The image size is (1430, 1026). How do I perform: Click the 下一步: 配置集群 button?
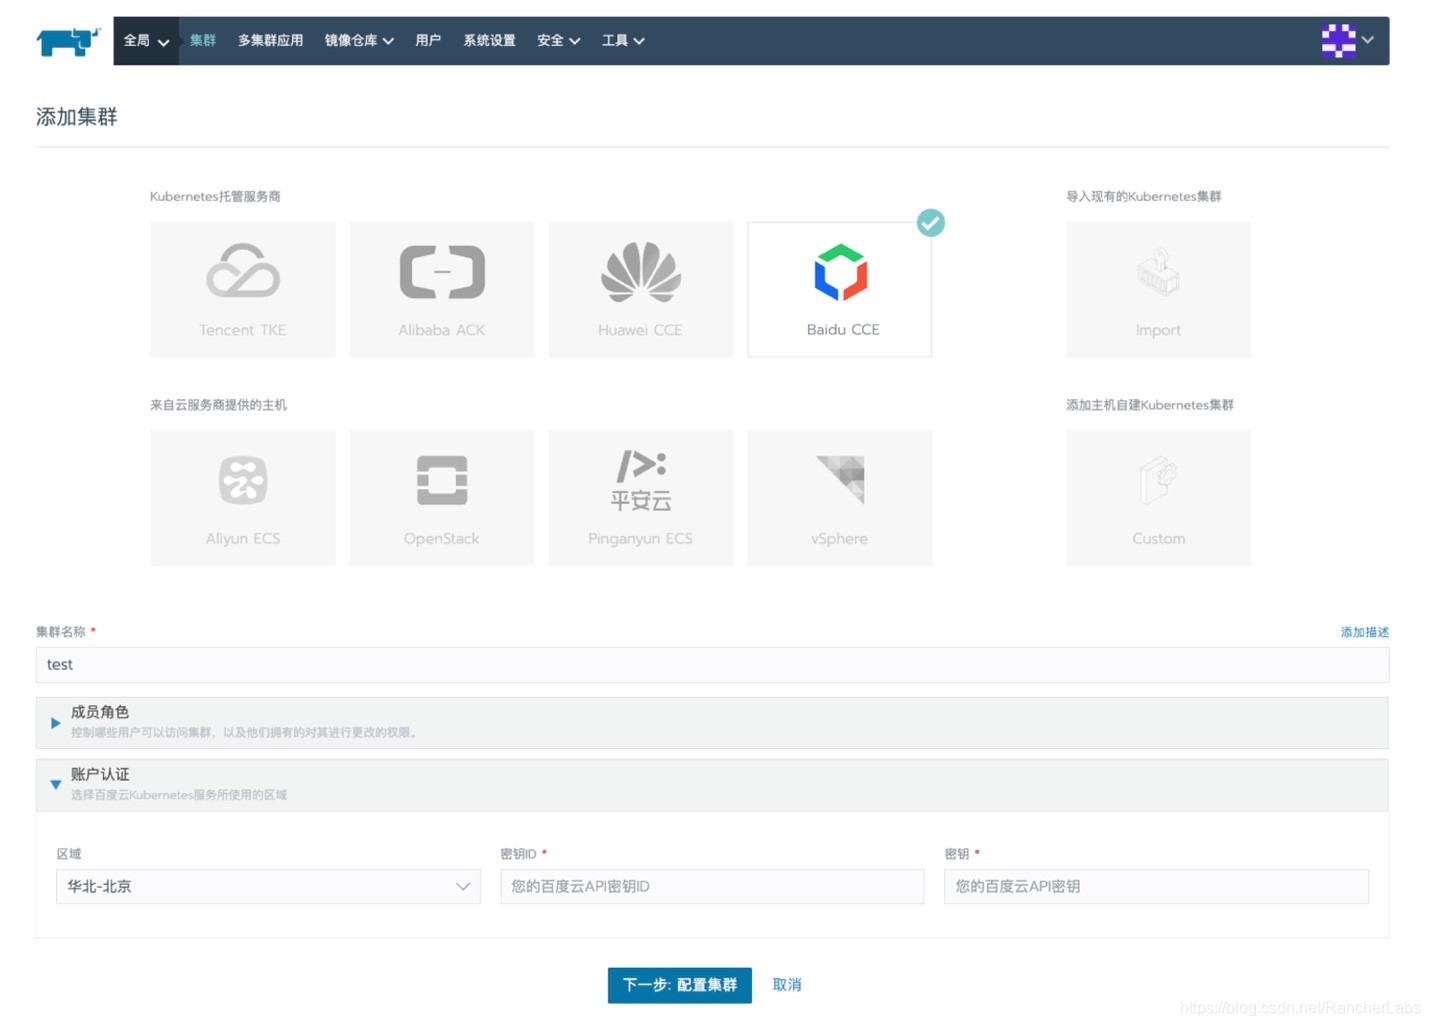(x=680, y=985)
